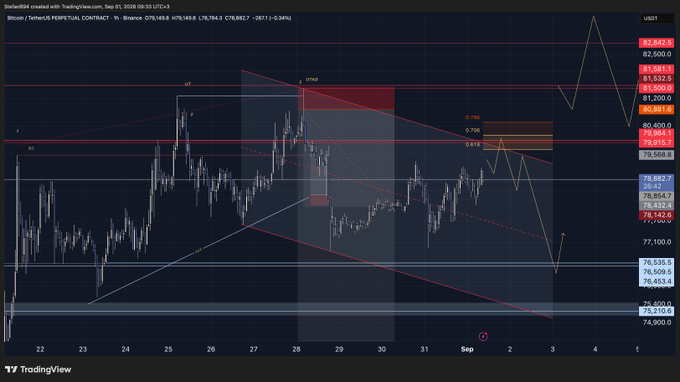Click date 28 on the time axis
The width and height of the screenshot is (680, 382).
[x=296, y=349]
